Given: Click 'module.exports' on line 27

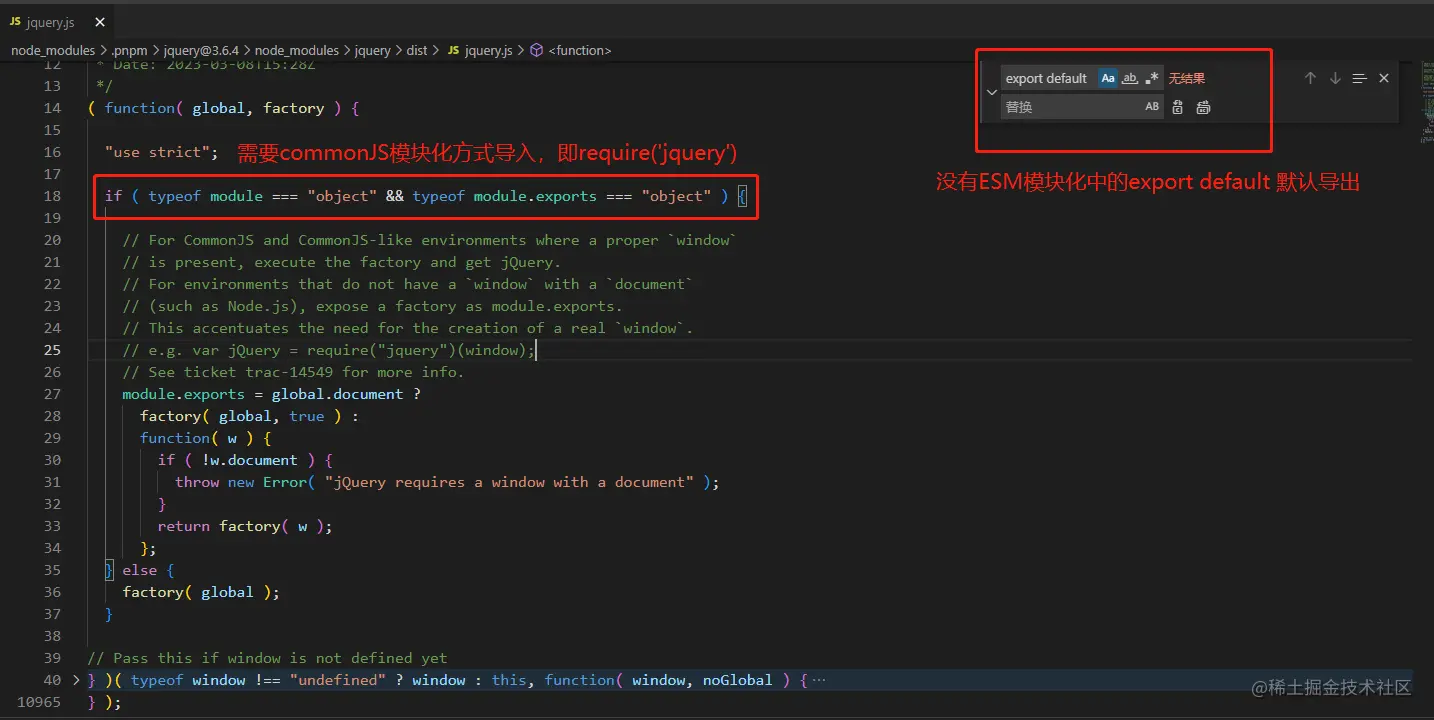Looking at the screenshot, I should pyautogui.click(x=184, y=394).
